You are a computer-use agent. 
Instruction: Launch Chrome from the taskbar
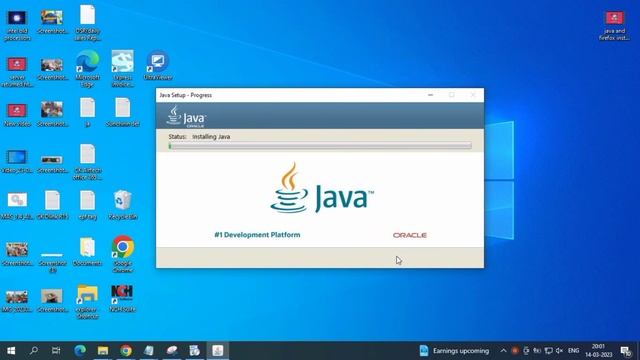click(x=126, y=351)
